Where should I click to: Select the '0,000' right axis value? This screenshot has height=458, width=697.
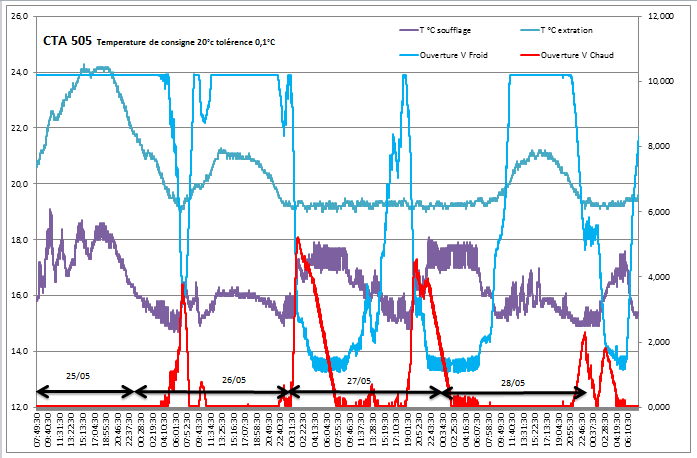click(x=659, y=407)
